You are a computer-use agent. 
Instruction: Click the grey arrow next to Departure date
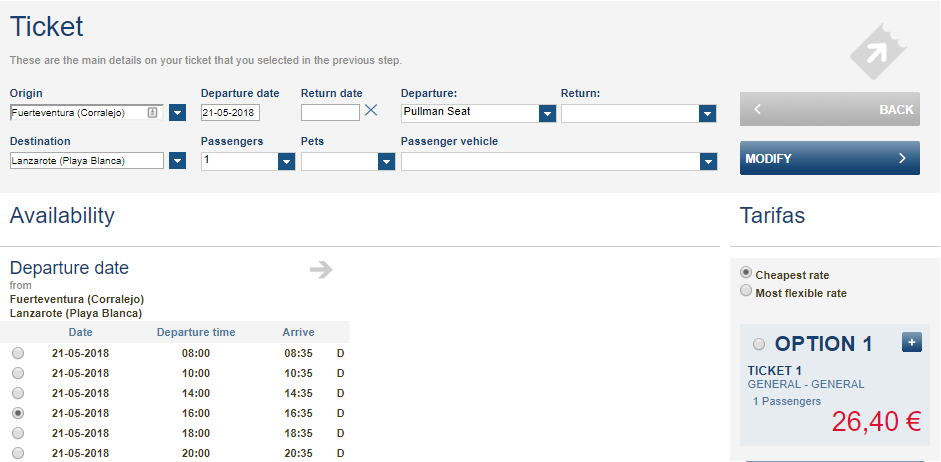321,270
